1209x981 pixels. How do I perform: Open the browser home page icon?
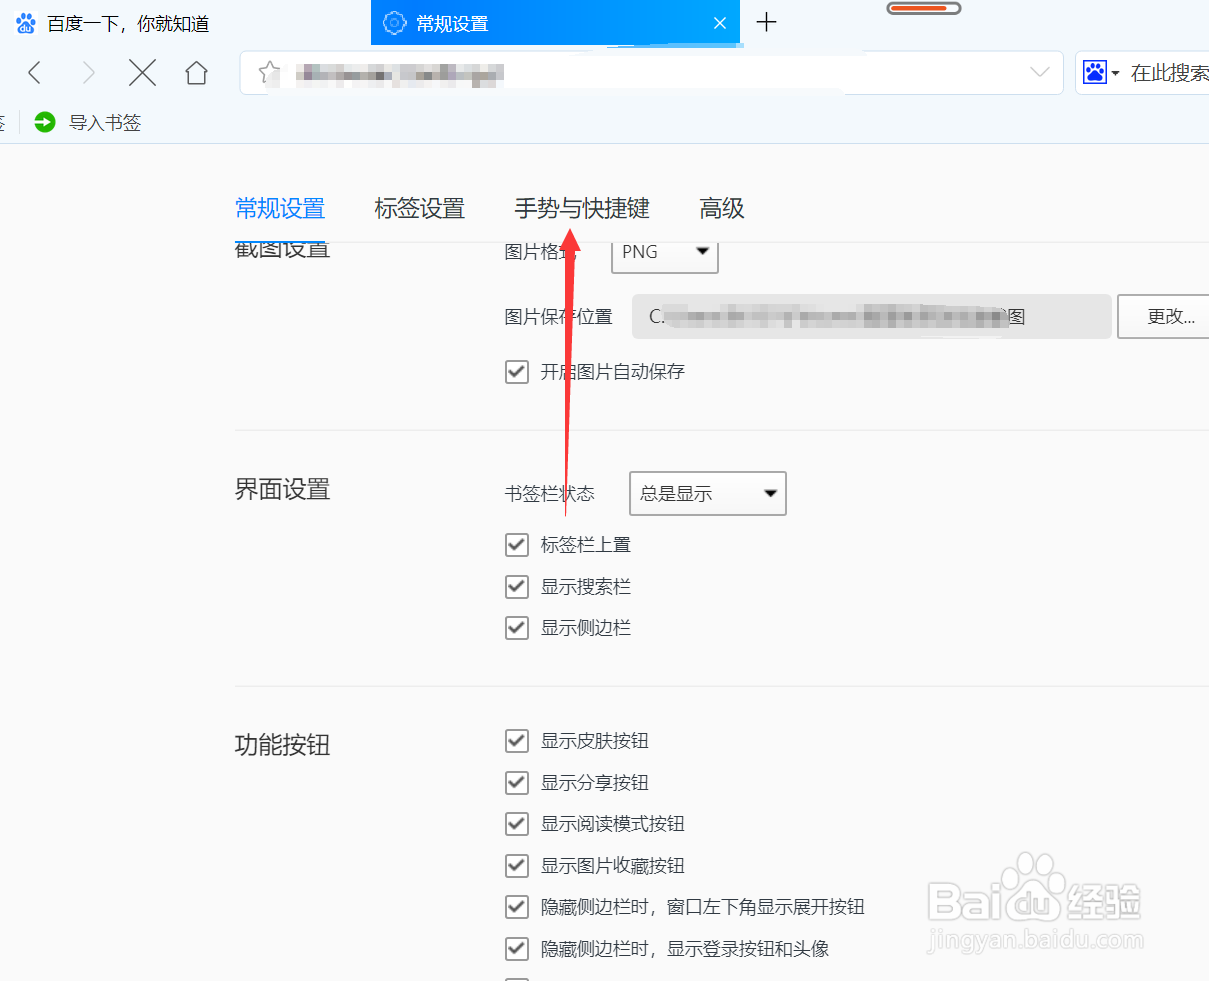pos(196,72)
